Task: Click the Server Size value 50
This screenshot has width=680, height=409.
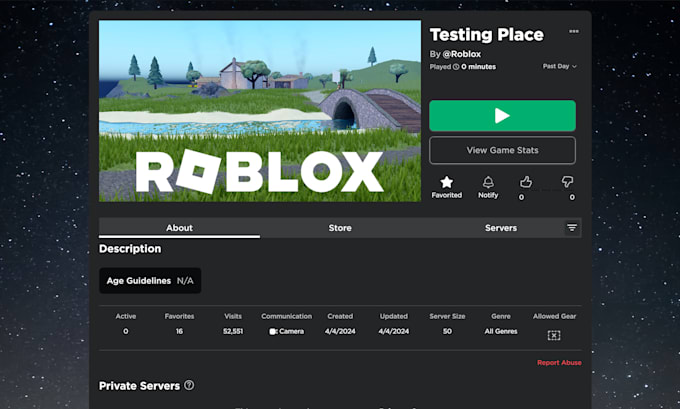Action: (447, 331)
